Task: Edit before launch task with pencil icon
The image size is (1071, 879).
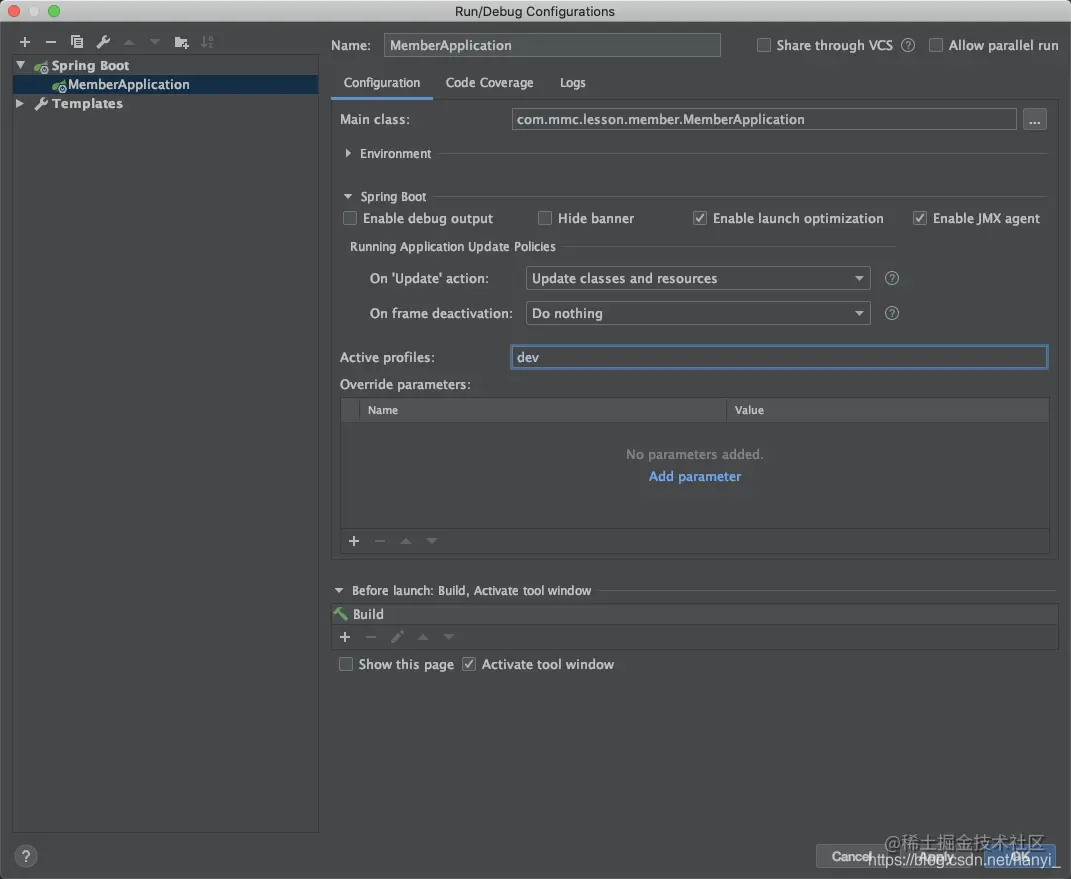Action: click(397, 637)
